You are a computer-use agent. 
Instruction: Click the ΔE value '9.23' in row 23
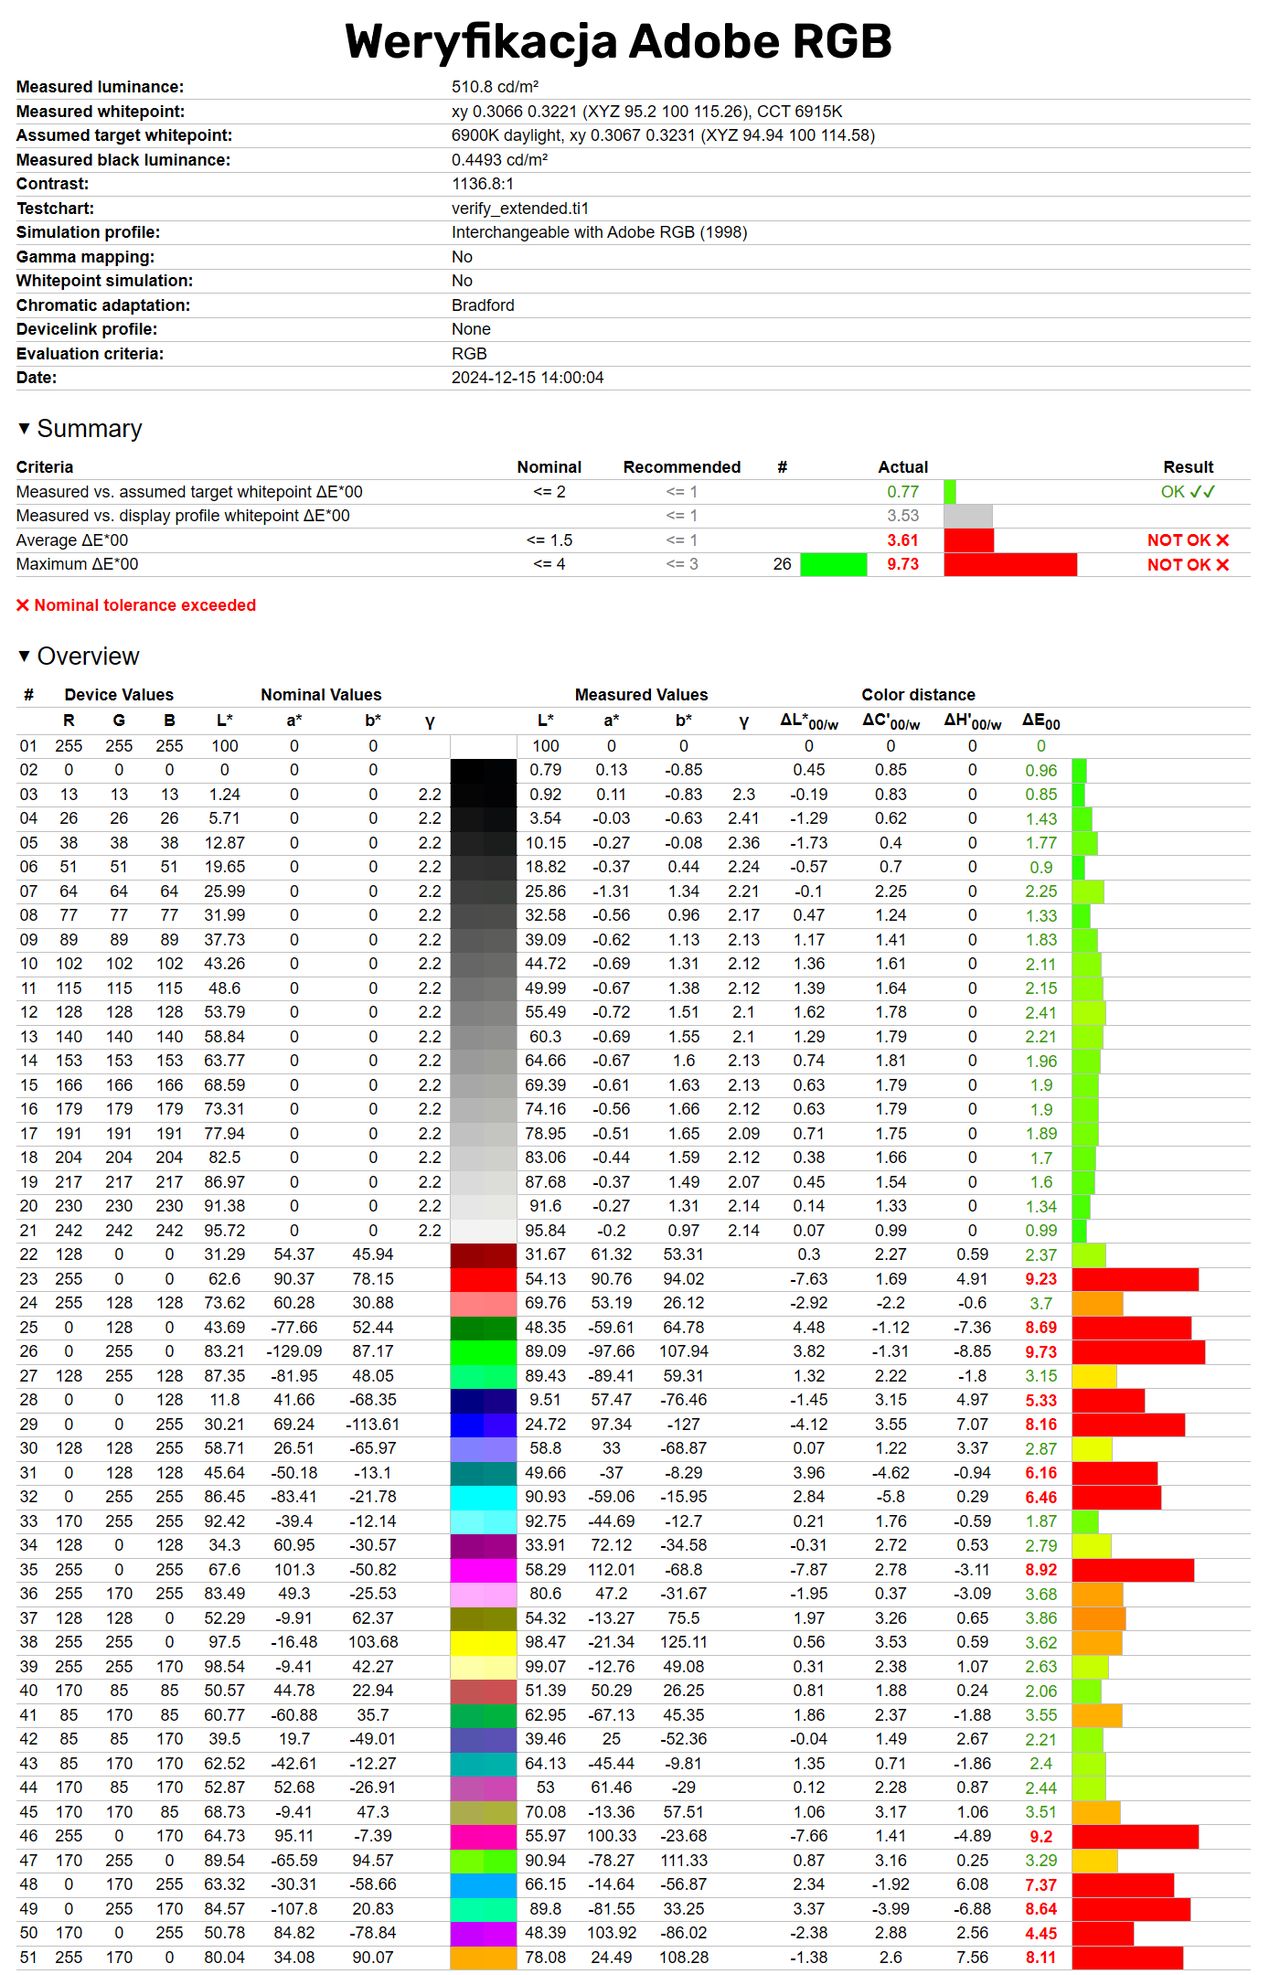tap(1041, 1279)
